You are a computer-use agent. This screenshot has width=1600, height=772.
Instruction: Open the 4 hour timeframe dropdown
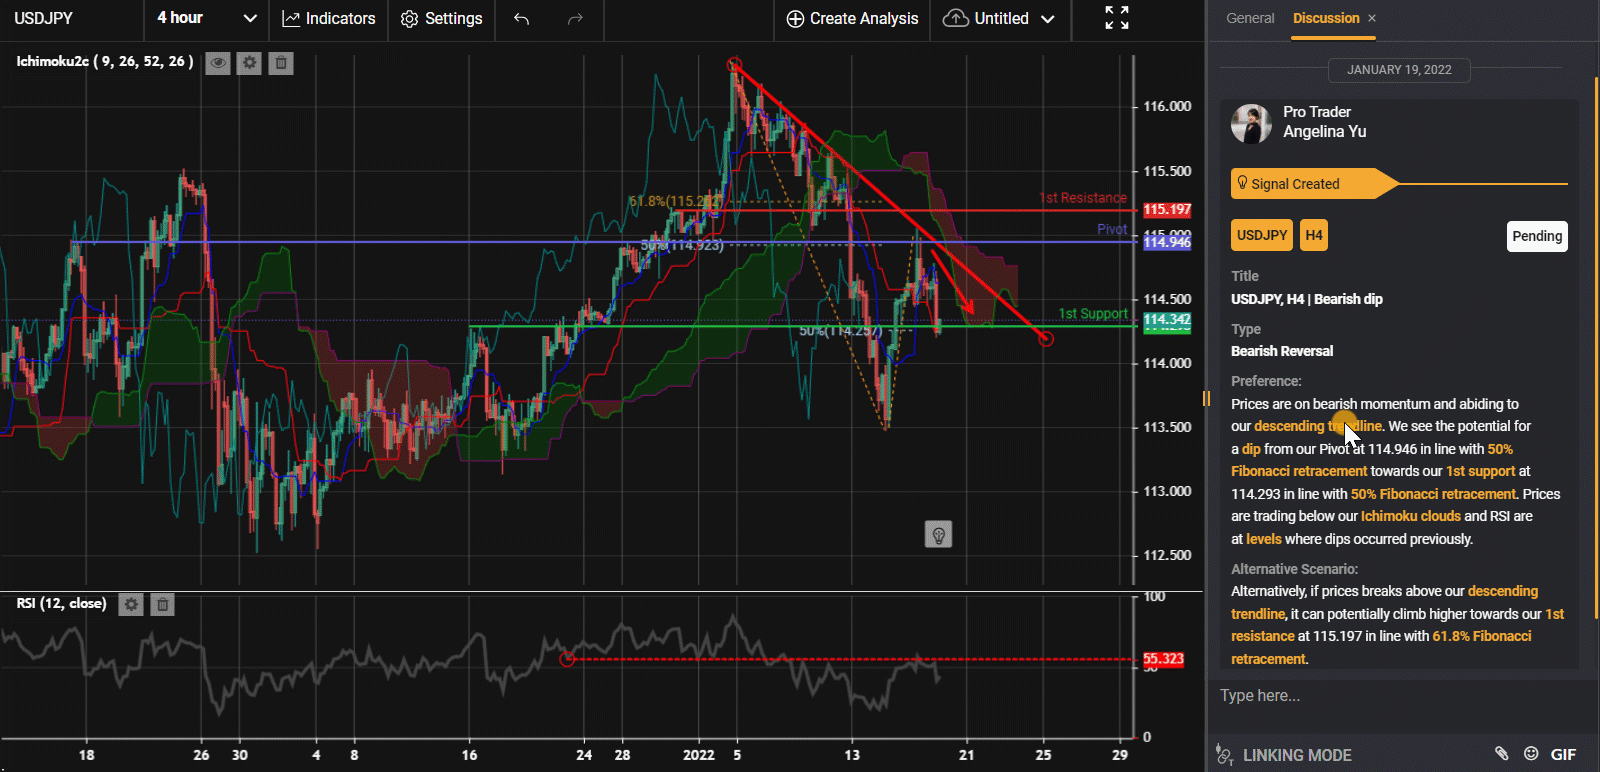coord(207,18)
